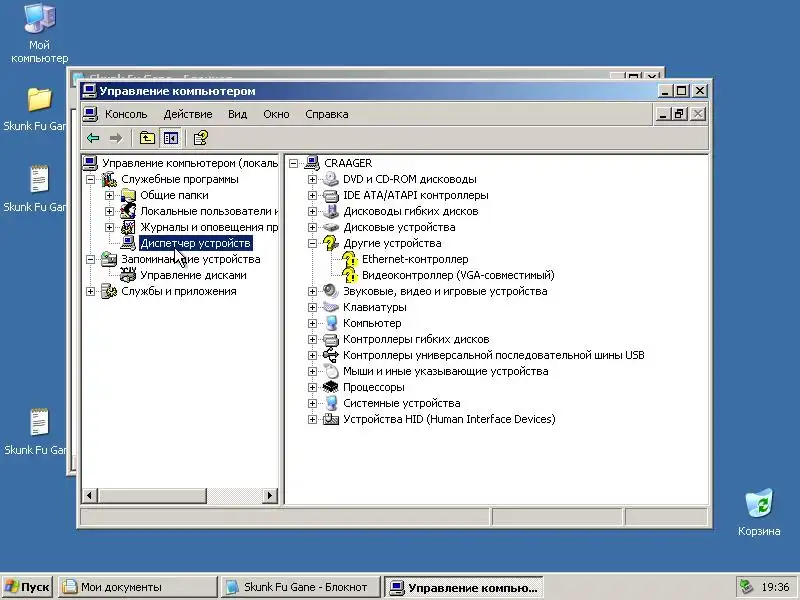Click the Звуковые, видео и игровые устройства icon

(331, 291)
